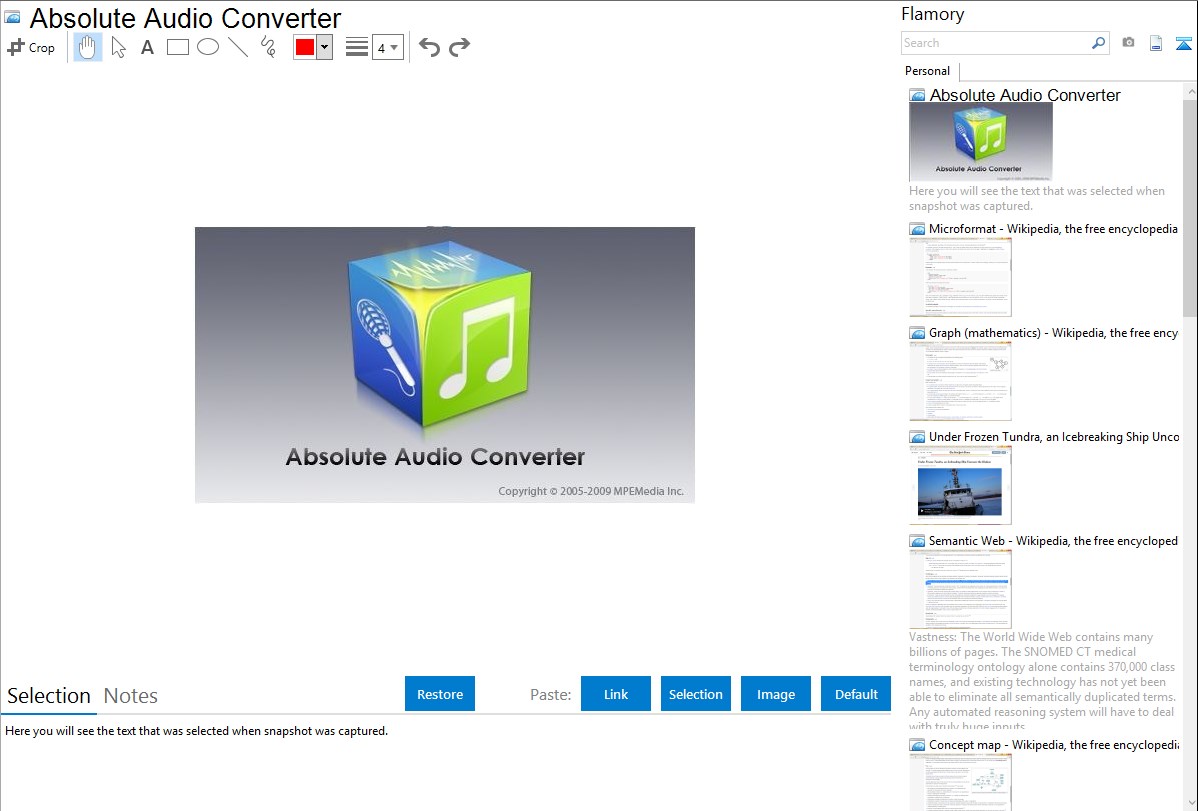Pick the rectangle shape tool
This screenshot has width=1198, height=811.
[x=178, y=47]
